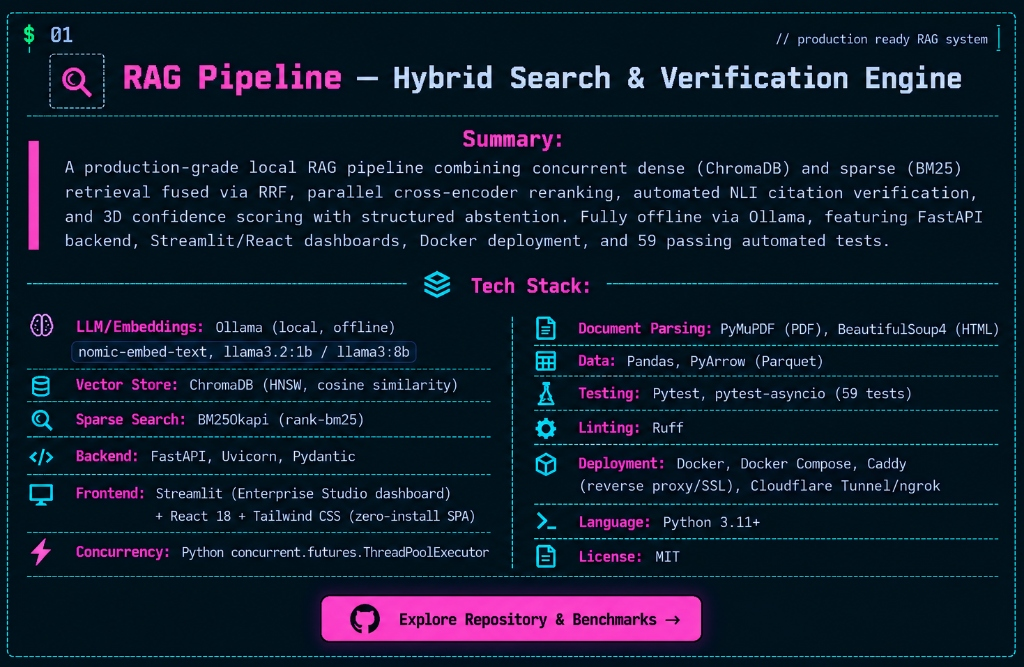Screen dimensions: 1024x667
Task: Click the GitHub logo in the pink button
Action: pyautogui.click(x=365, y=619)
